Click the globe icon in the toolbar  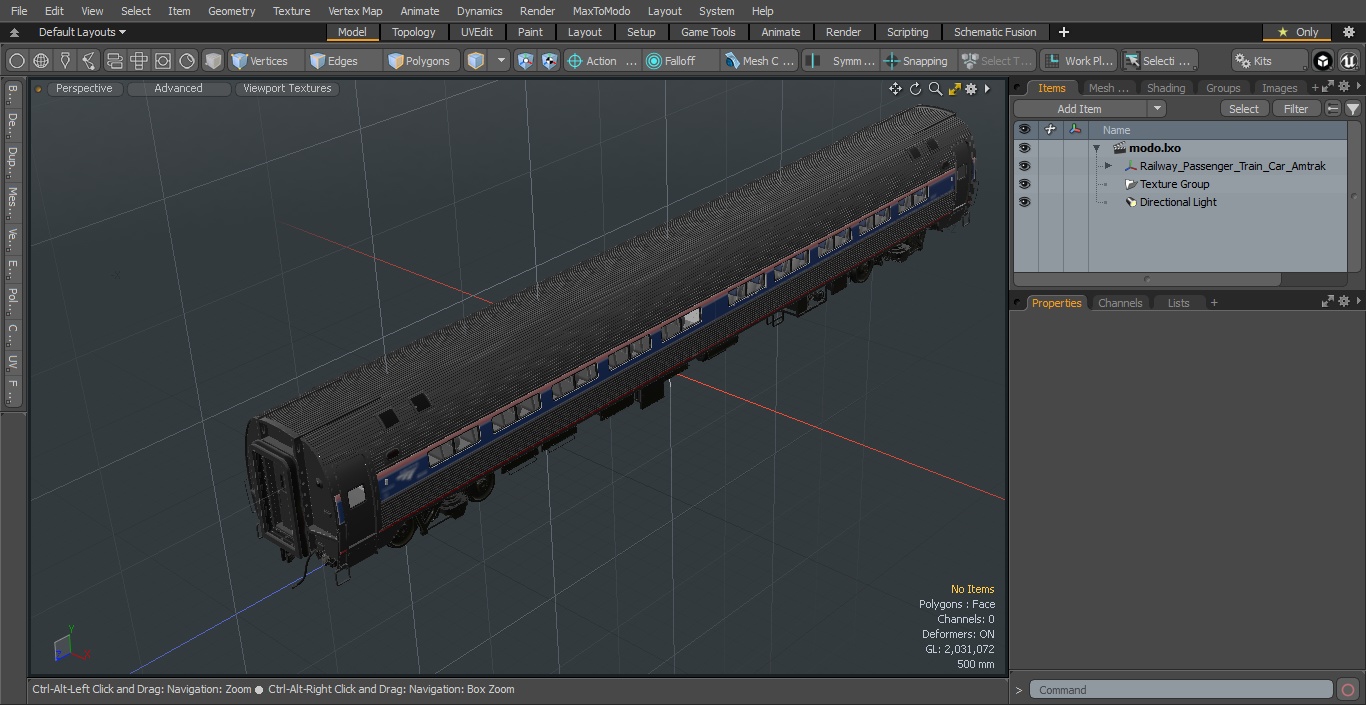tap(41, 61)
